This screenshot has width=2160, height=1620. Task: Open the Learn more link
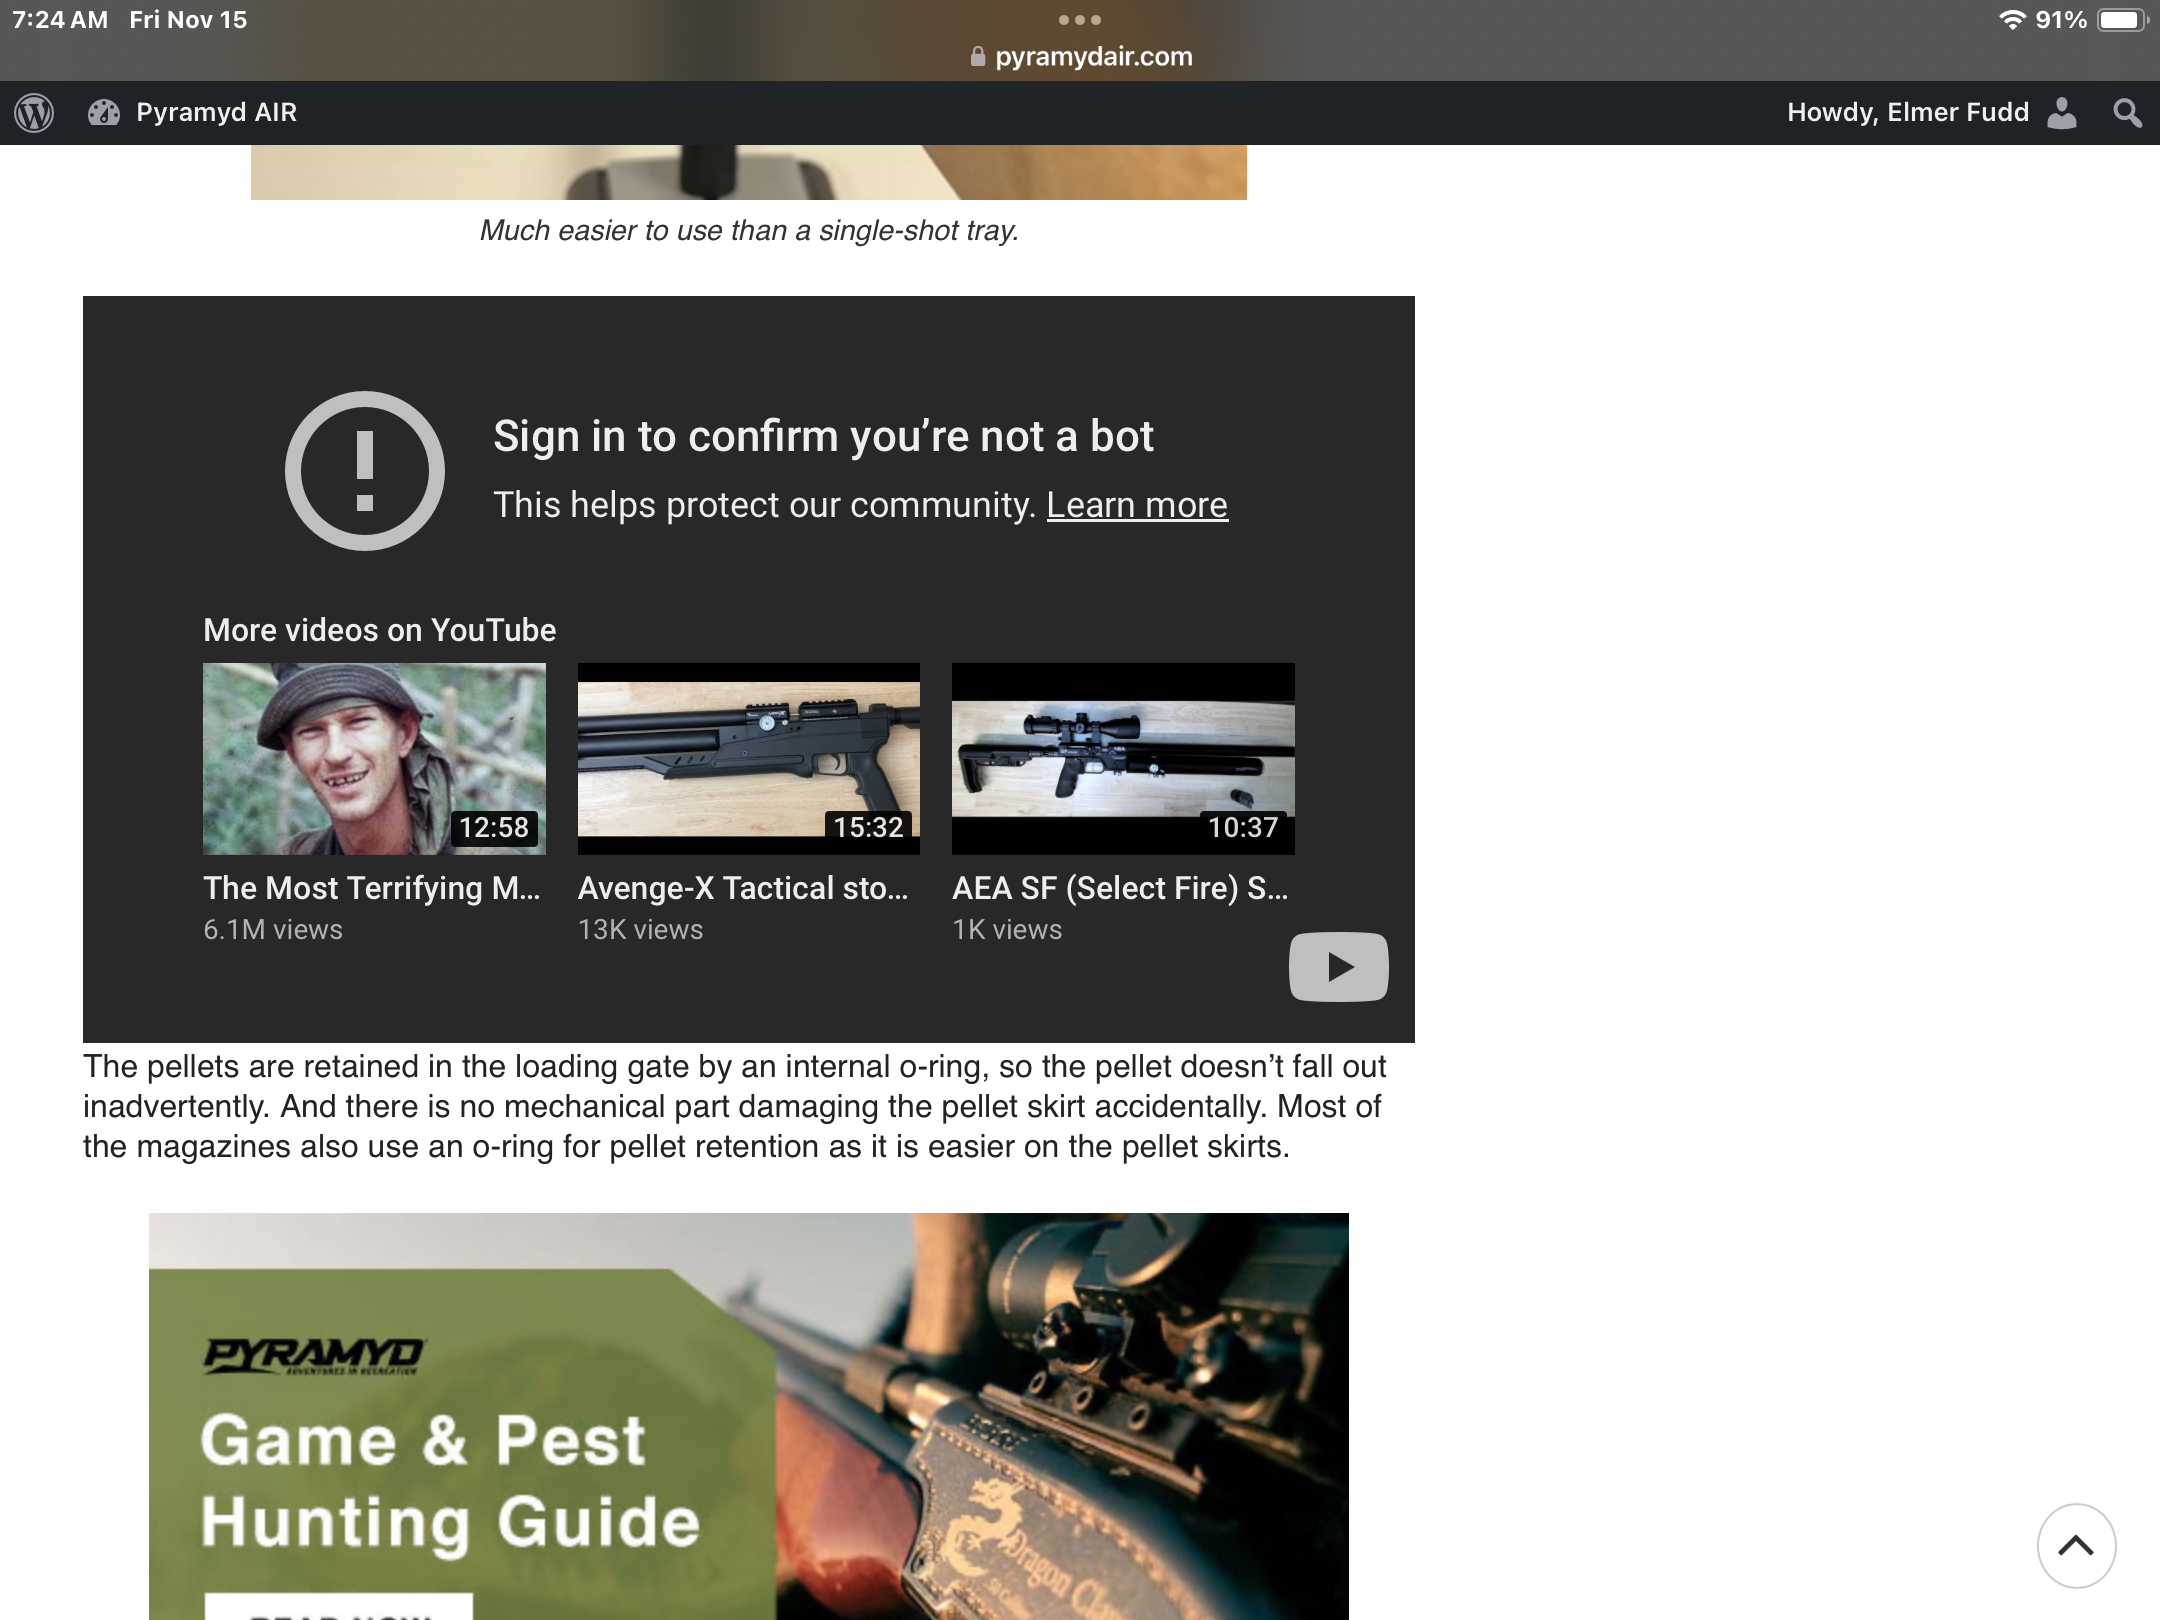[1137, 505]
